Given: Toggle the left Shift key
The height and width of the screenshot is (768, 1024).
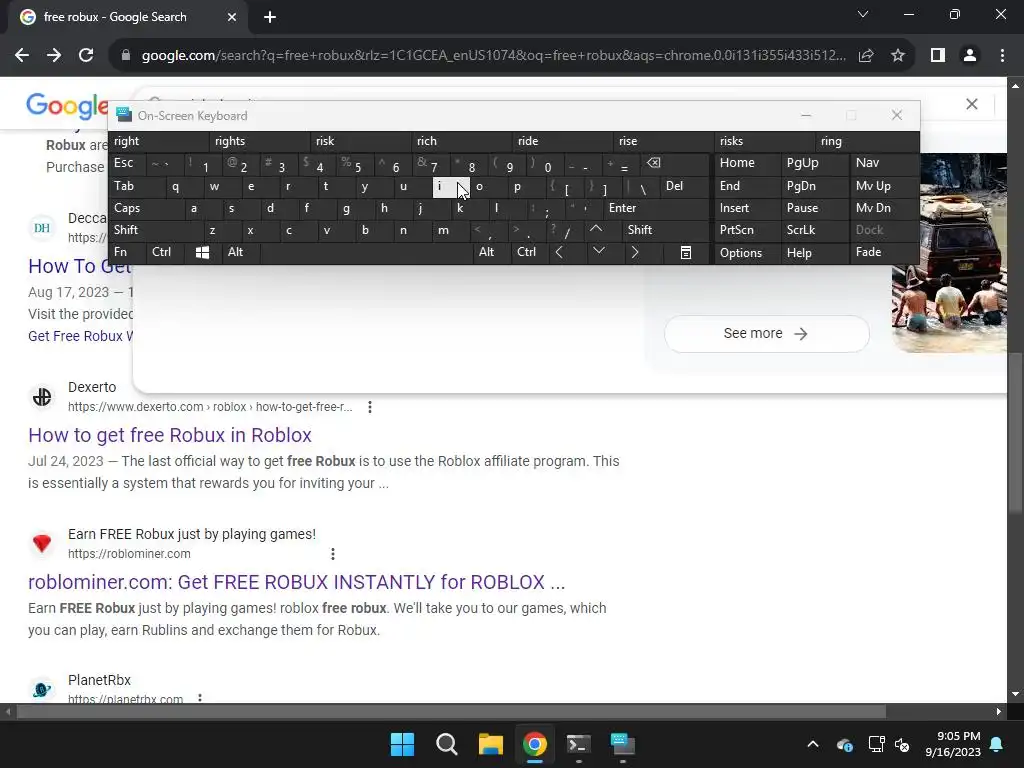Looking at the screenshot, I should 155,230.
